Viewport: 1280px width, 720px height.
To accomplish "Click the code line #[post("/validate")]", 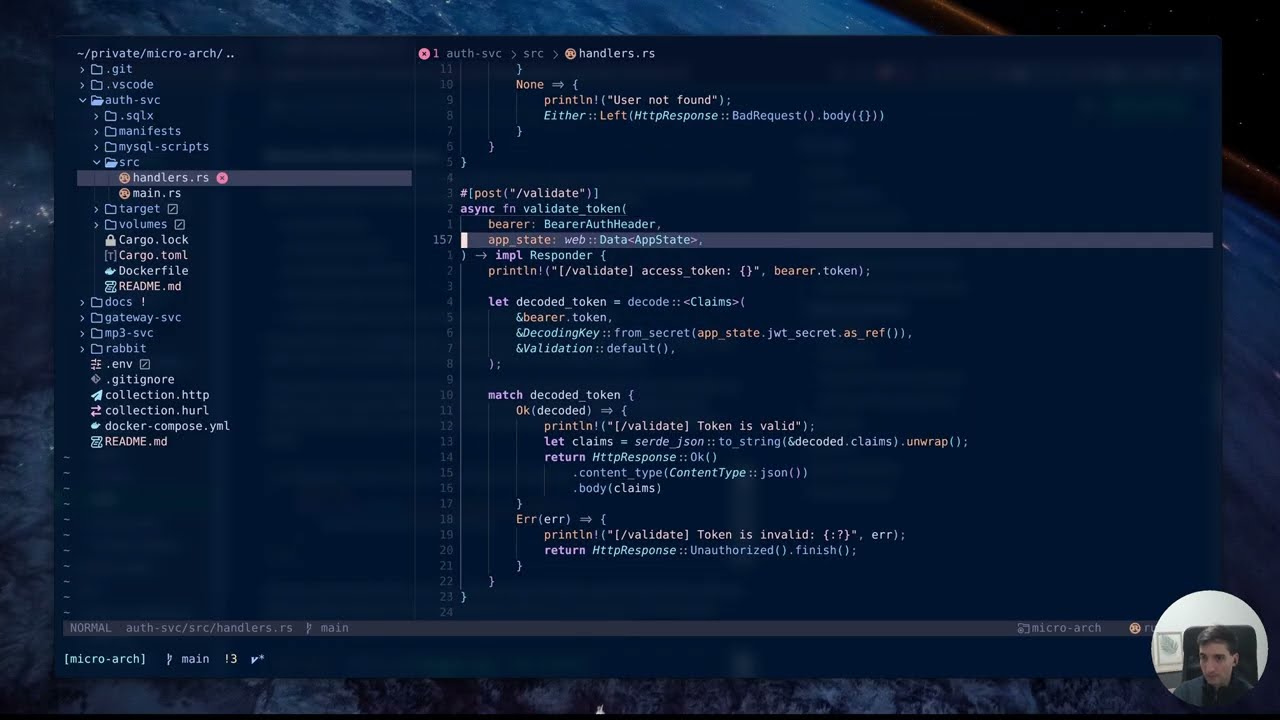I will click(530, 193).
